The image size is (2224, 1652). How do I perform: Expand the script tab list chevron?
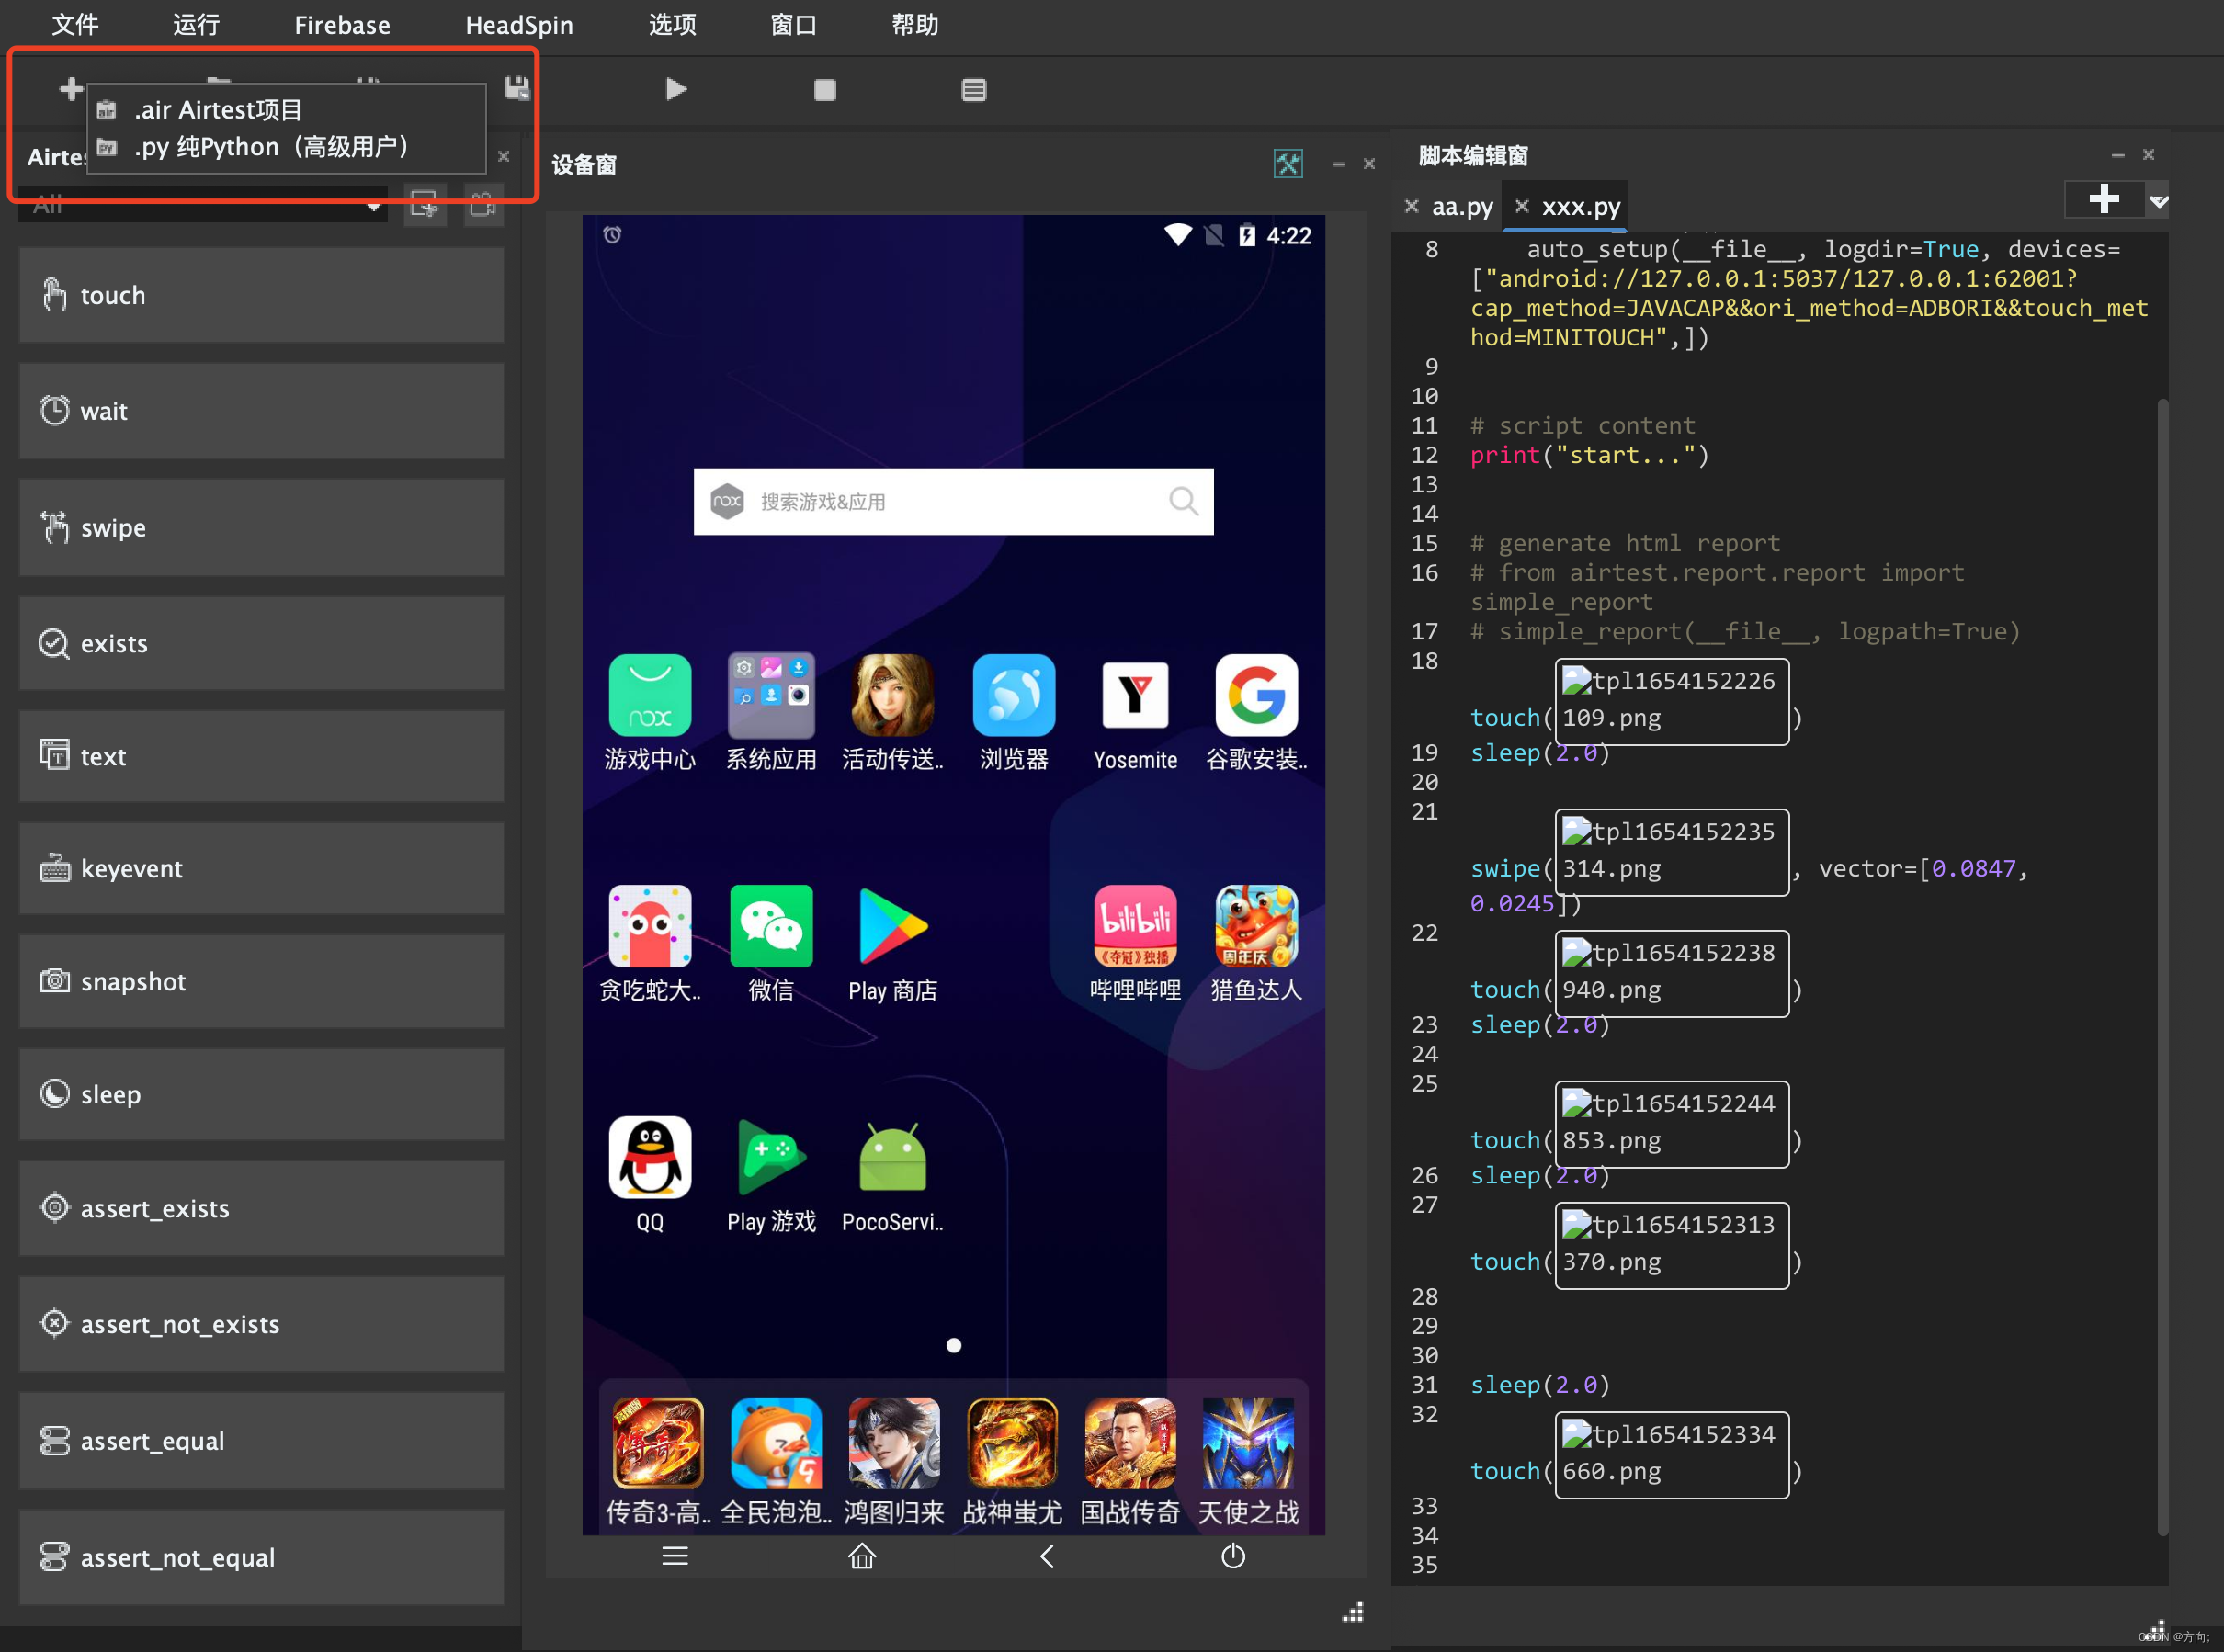tap(2158, 201)
